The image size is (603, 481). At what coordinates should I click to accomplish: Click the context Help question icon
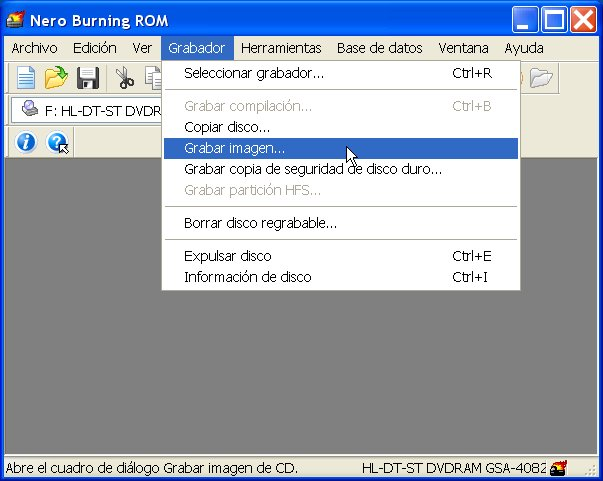(57, 143)
